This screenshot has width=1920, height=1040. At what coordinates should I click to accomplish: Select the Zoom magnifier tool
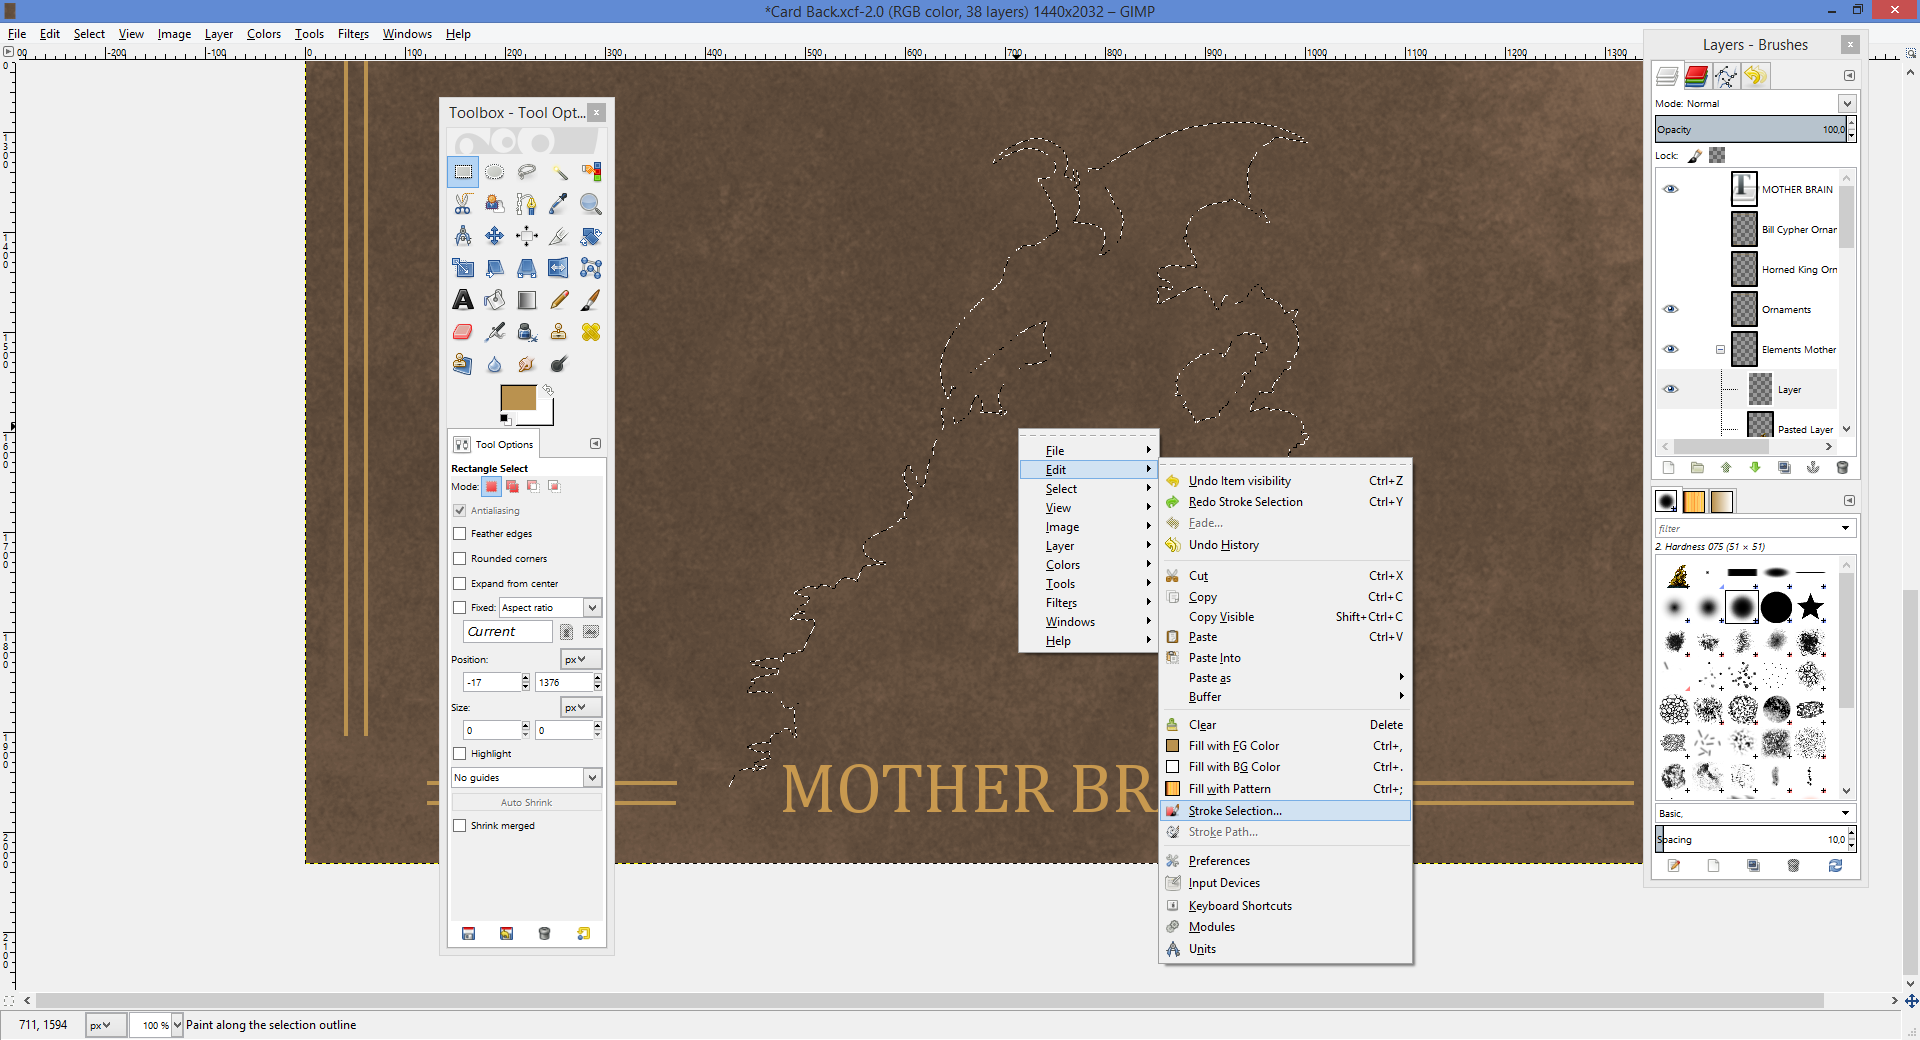tap(591, 204)
